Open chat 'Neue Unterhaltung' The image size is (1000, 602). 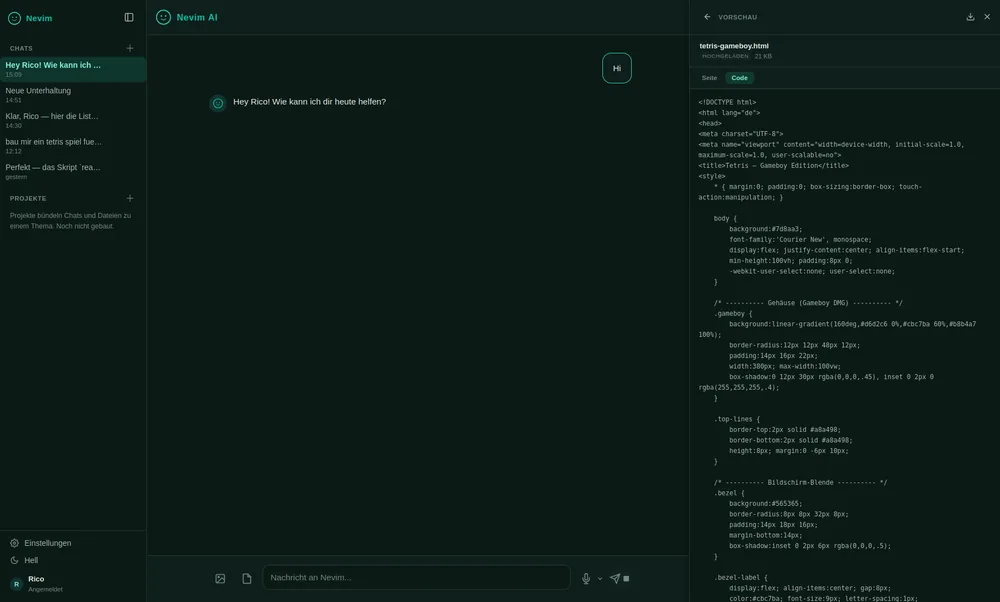coord(73,94)
